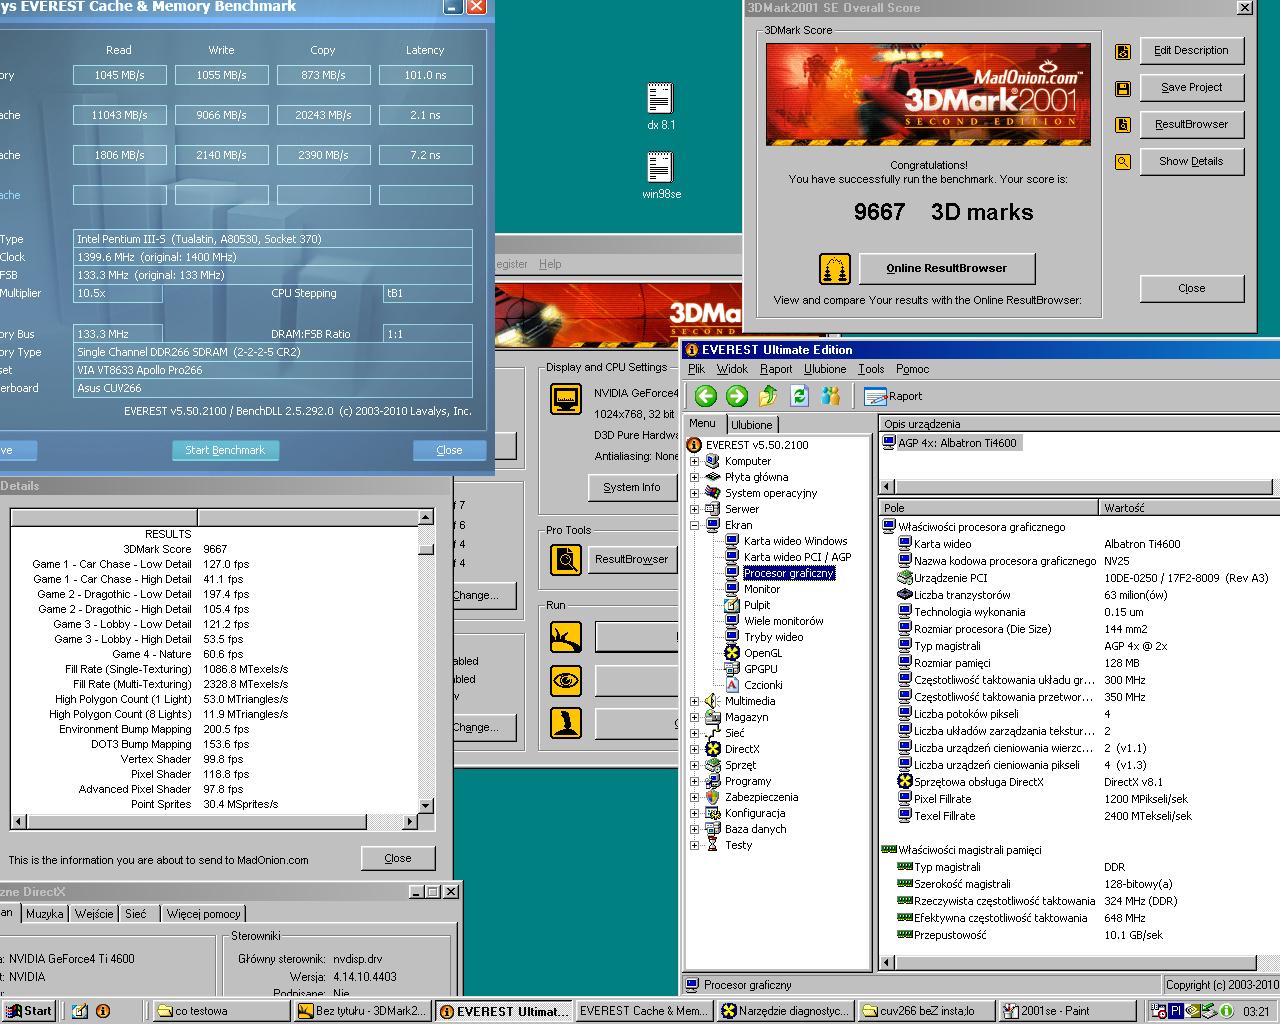
Task: Select Karta wideo Windows tree item
Action: tap(795, 541)
